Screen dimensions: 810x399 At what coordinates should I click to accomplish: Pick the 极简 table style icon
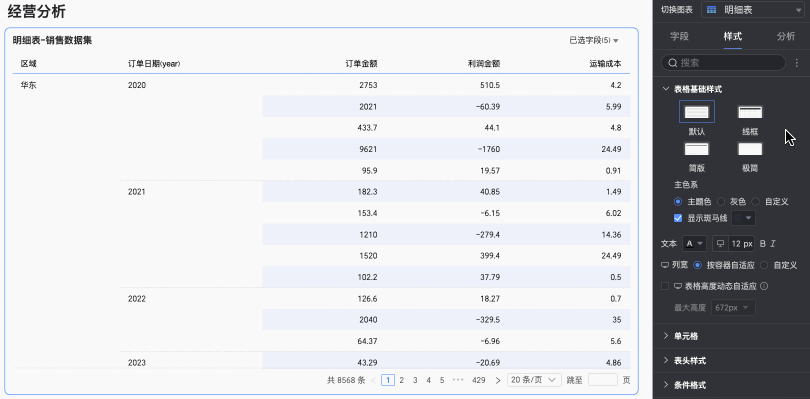750,149
